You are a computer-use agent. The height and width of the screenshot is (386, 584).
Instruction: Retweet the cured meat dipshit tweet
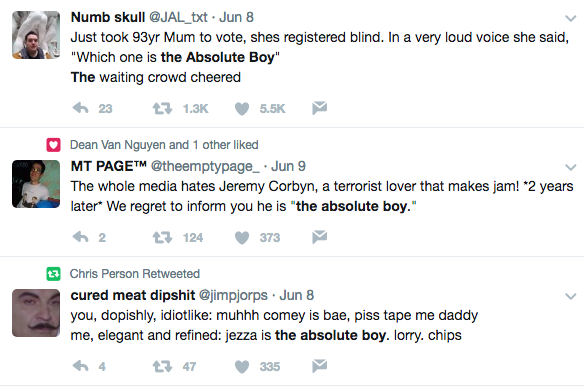162,366
